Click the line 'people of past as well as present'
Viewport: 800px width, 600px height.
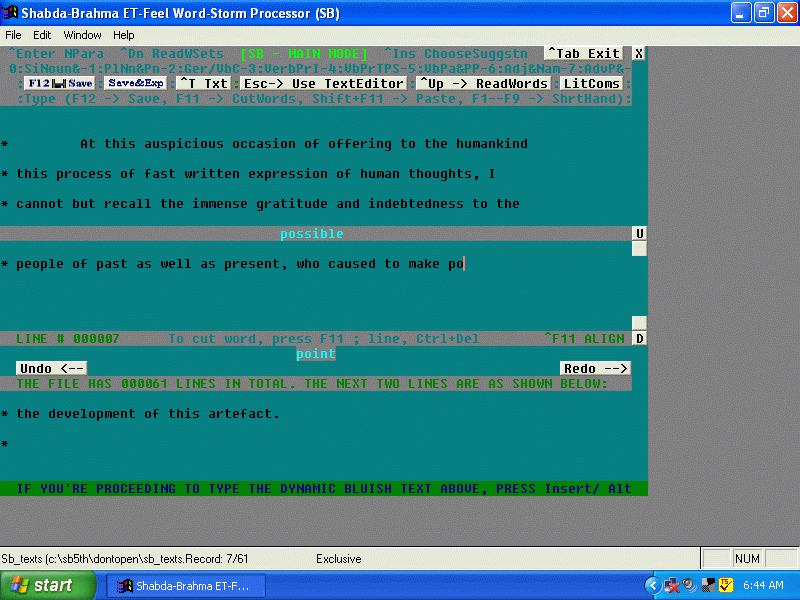click(x=240, y=264)
